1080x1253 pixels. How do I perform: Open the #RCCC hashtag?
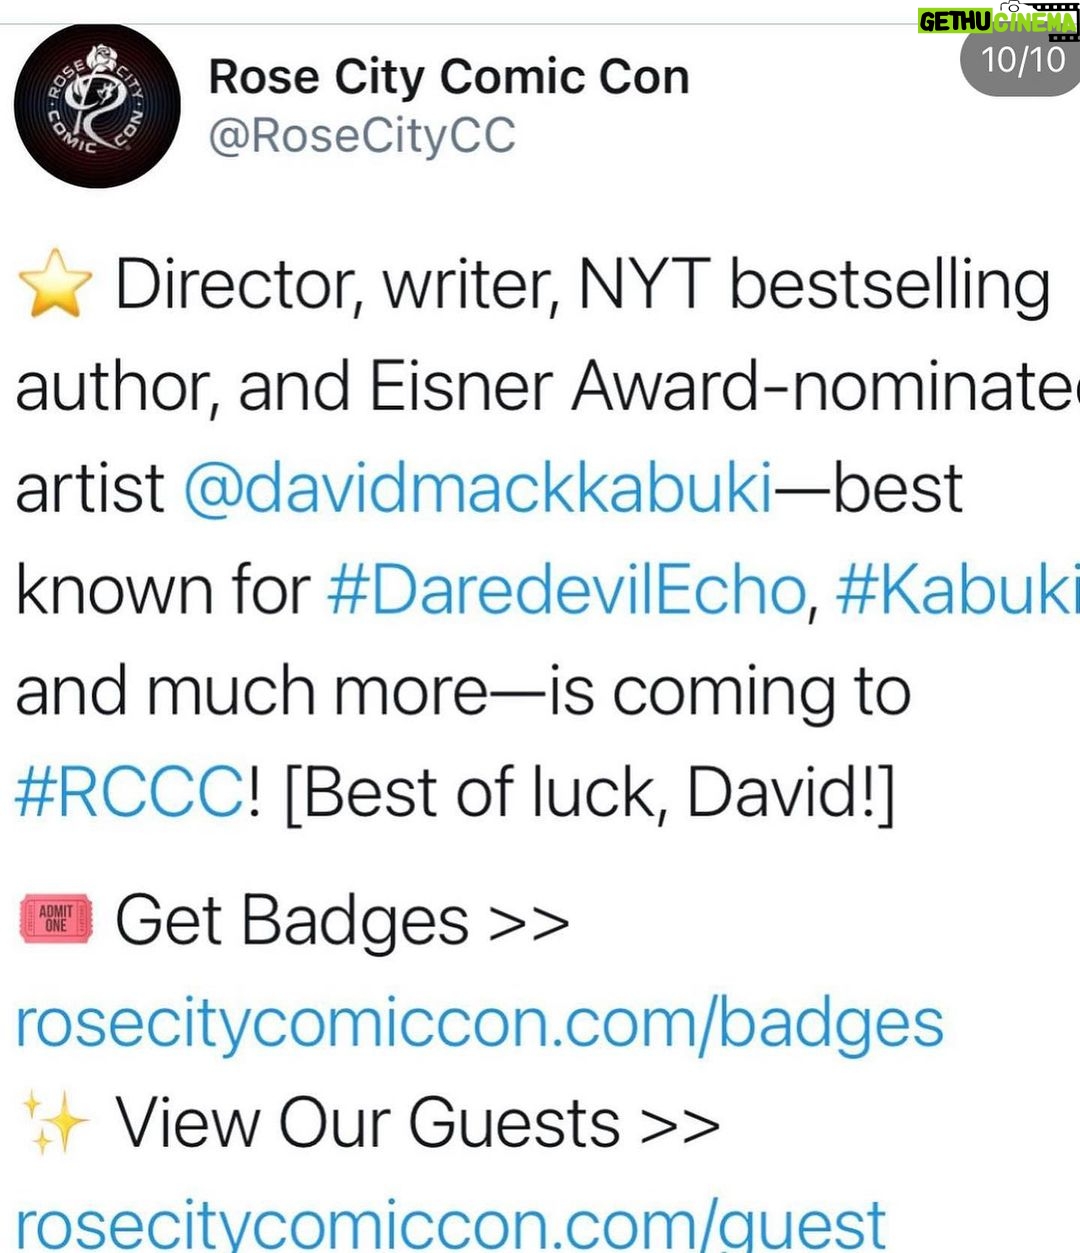tap(129, 793)
